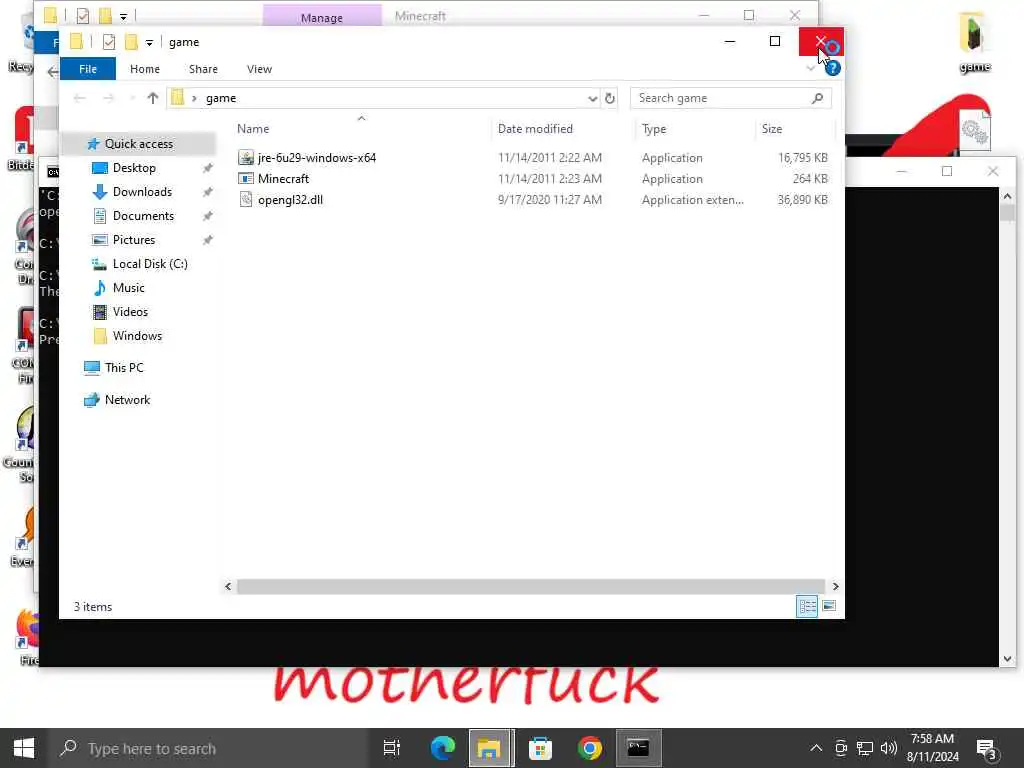
Task: Refresh the game folder view
Action: (610, 99)
